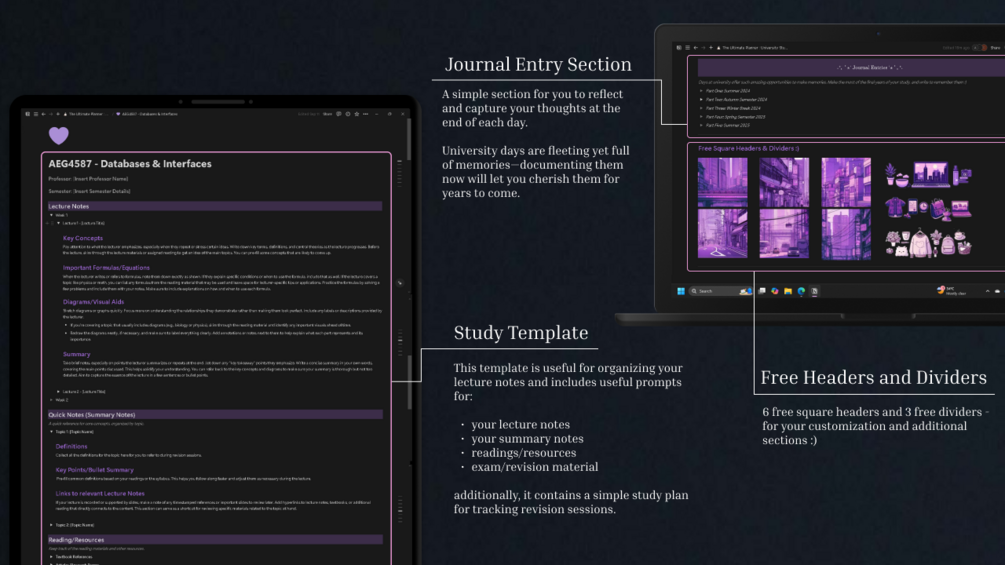Add a new page via plus in tablet window
Screen dimensions: 1005x565
click(58, 114)
